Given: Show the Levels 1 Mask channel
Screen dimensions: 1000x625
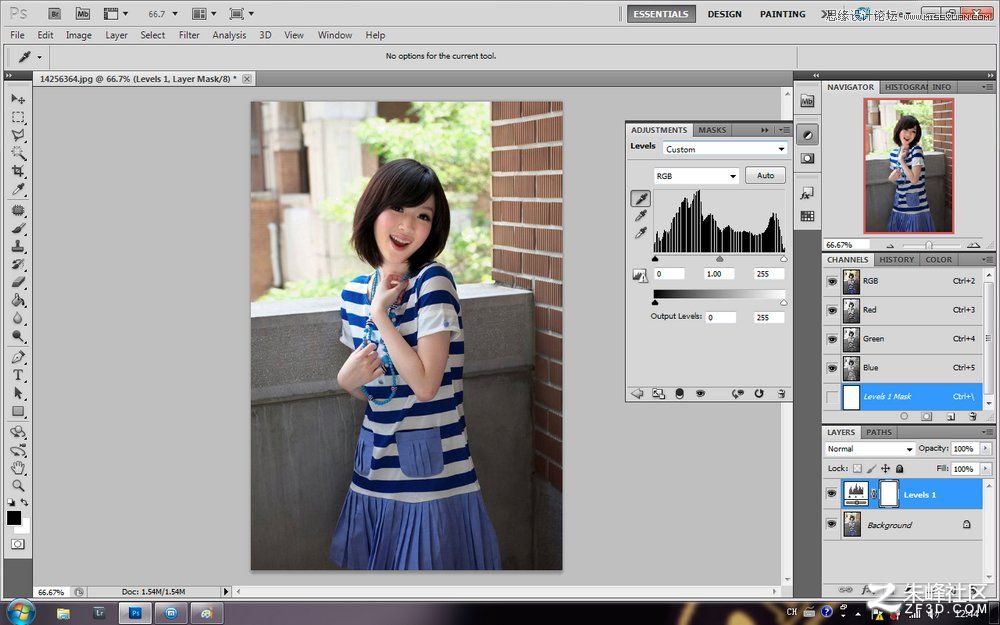Looking at the screenshot, I should (832, 397).
